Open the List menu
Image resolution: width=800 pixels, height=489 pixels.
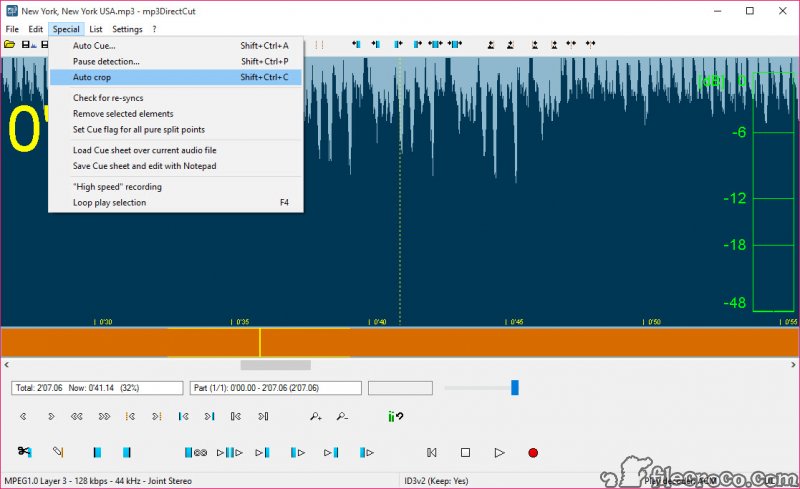(96, 29)
